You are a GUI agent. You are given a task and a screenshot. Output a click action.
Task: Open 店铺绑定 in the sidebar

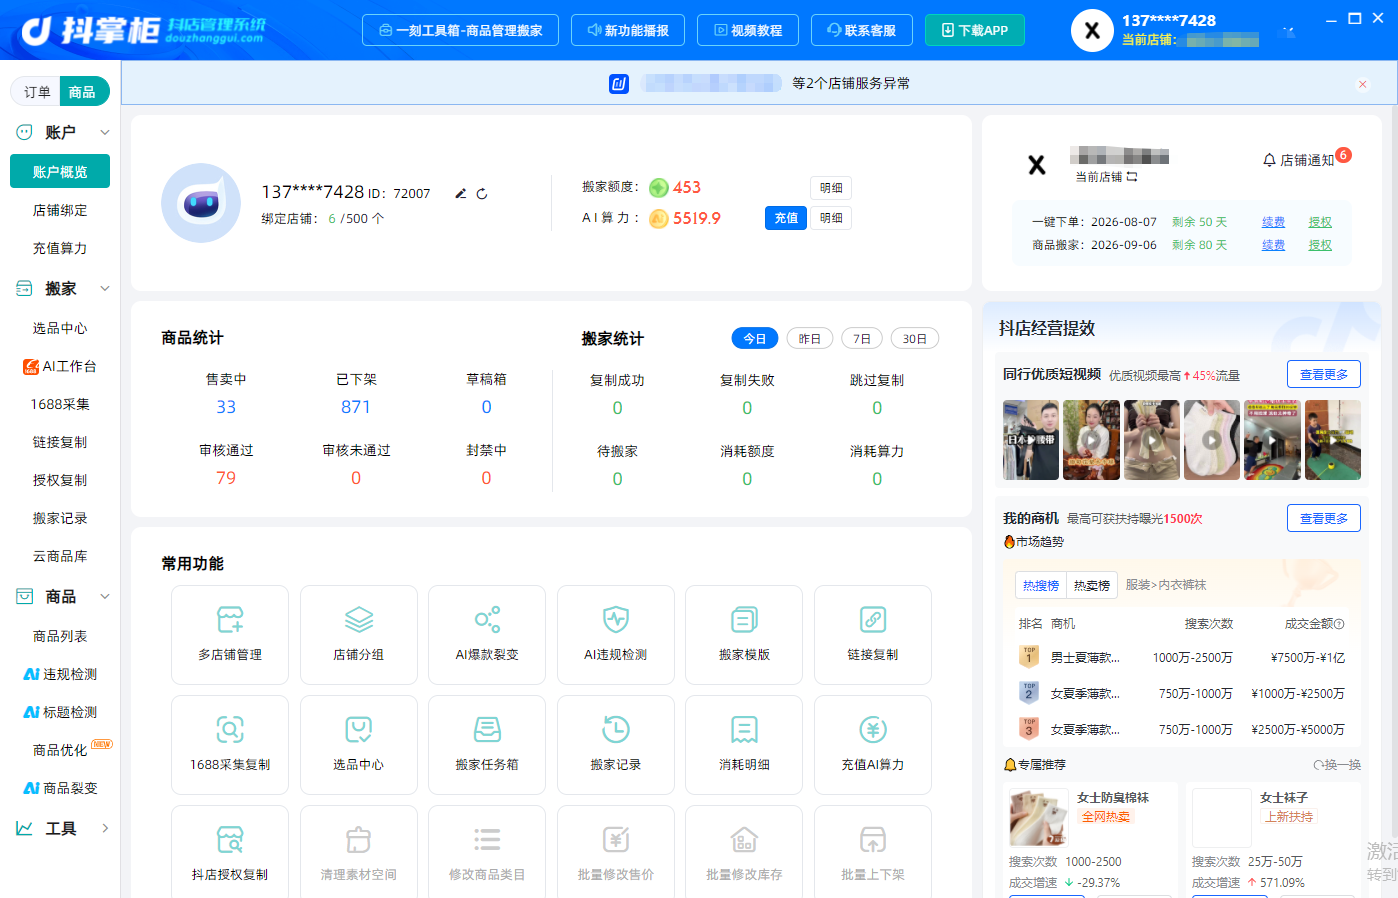tap(60, 210)
